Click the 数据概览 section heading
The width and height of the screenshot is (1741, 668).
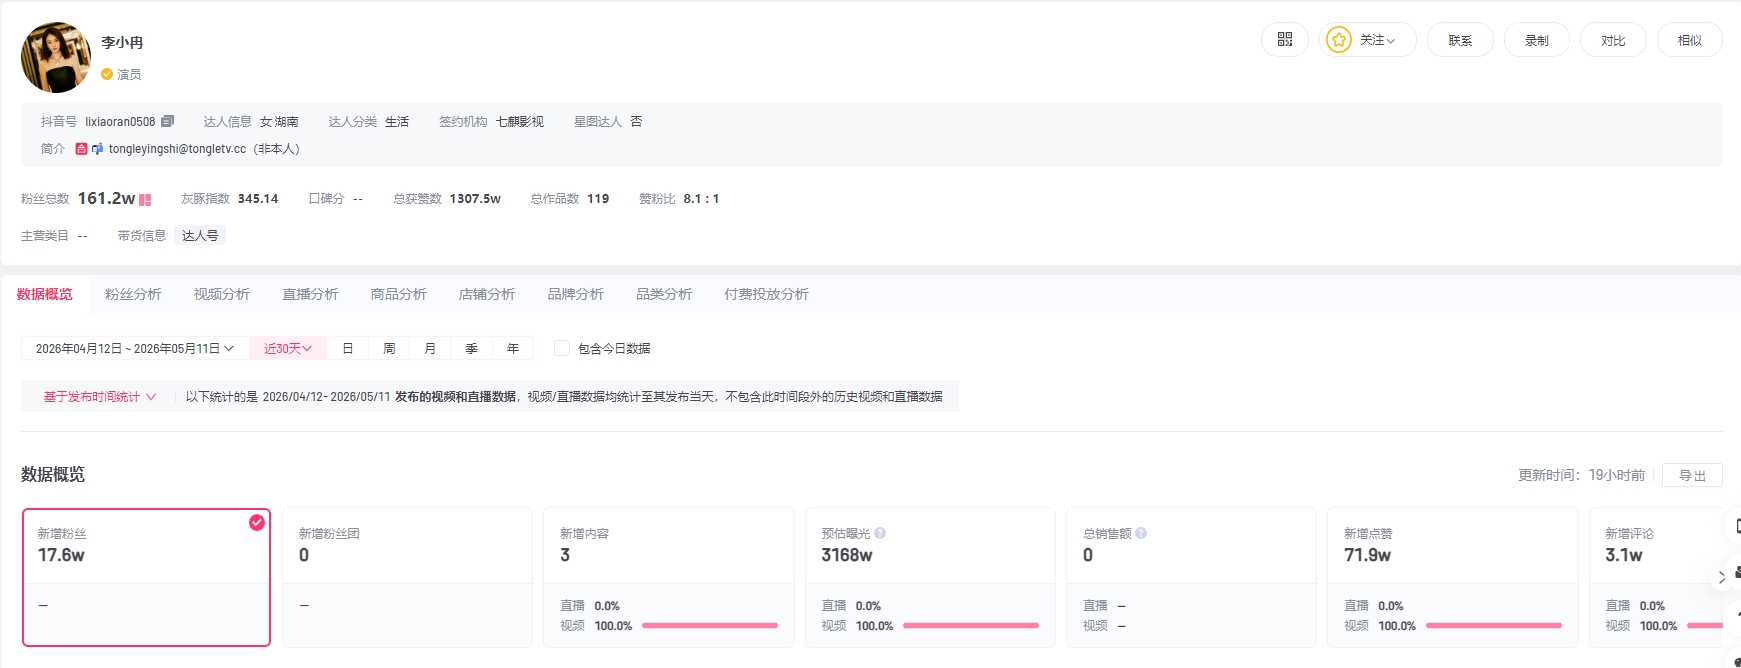pyautogui.click(x=53, y=474)
